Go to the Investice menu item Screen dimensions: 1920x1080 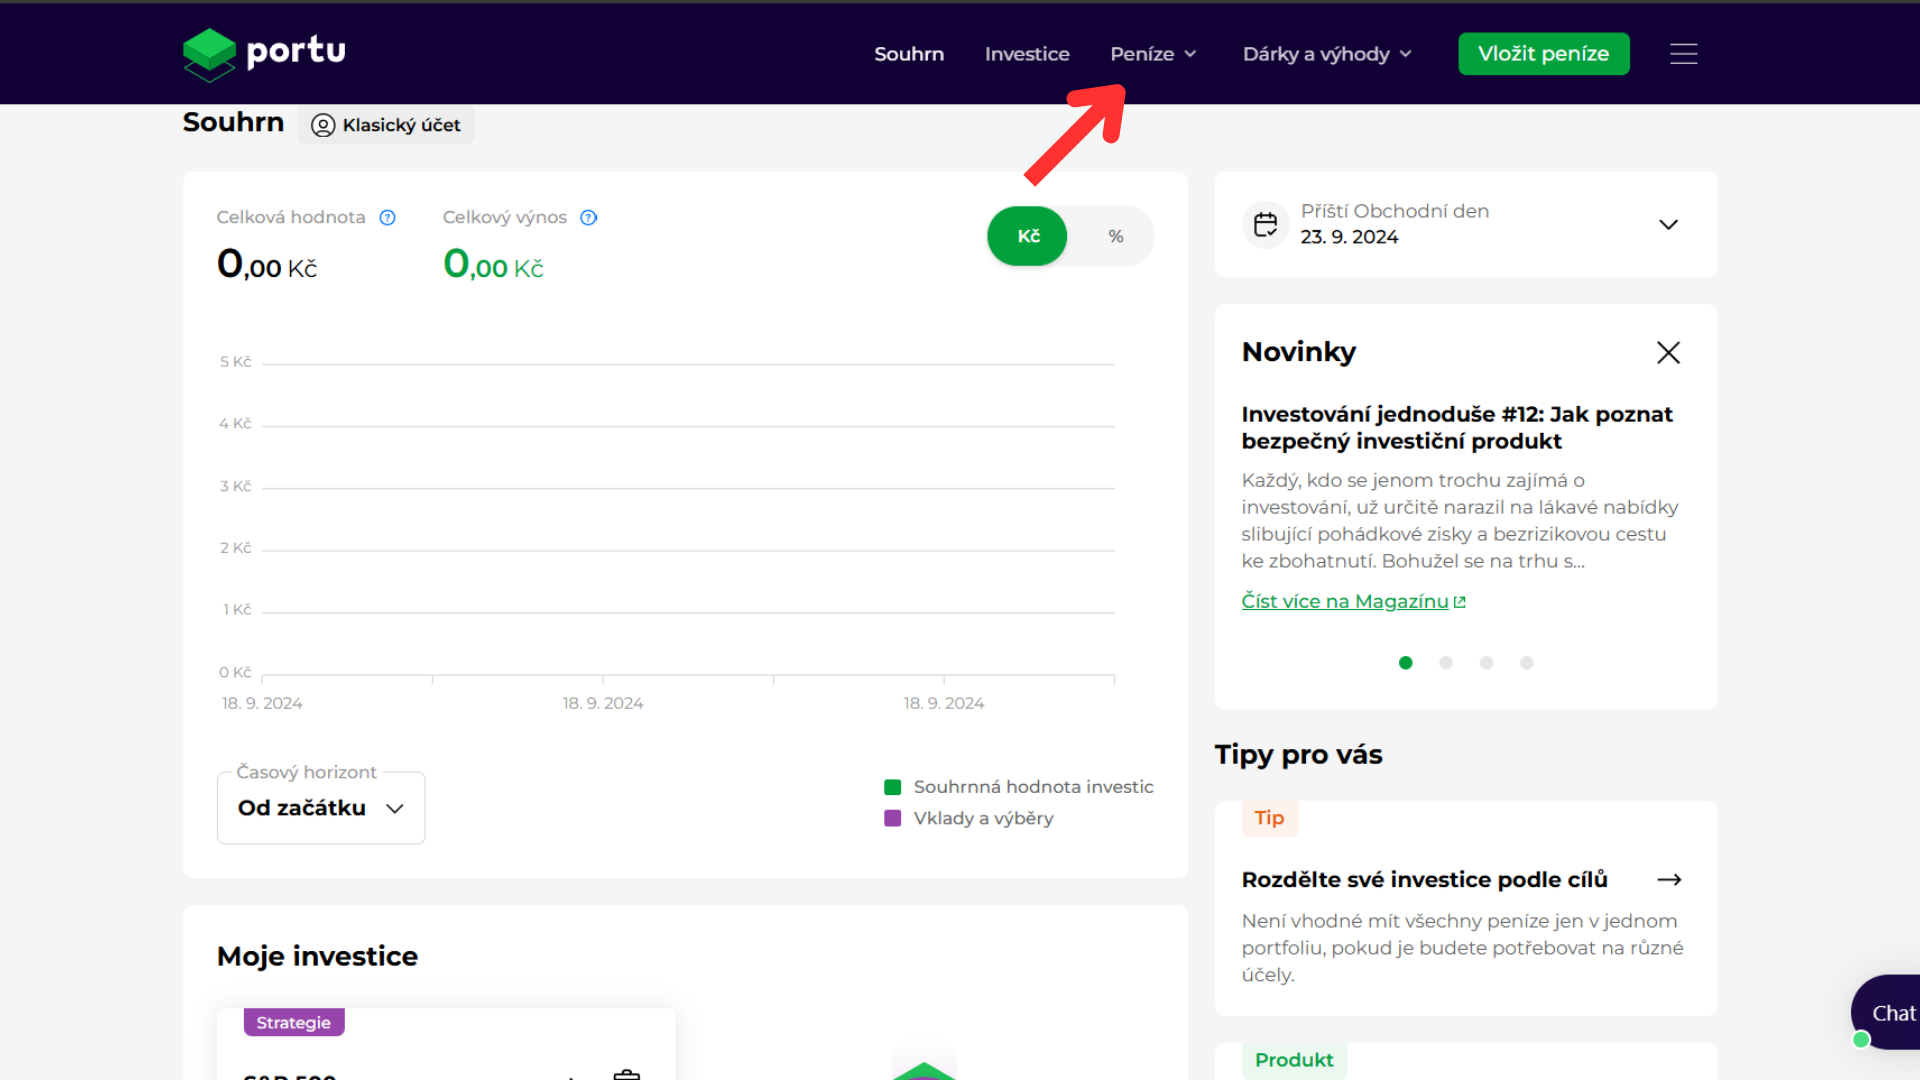(x=1027, y=54)
